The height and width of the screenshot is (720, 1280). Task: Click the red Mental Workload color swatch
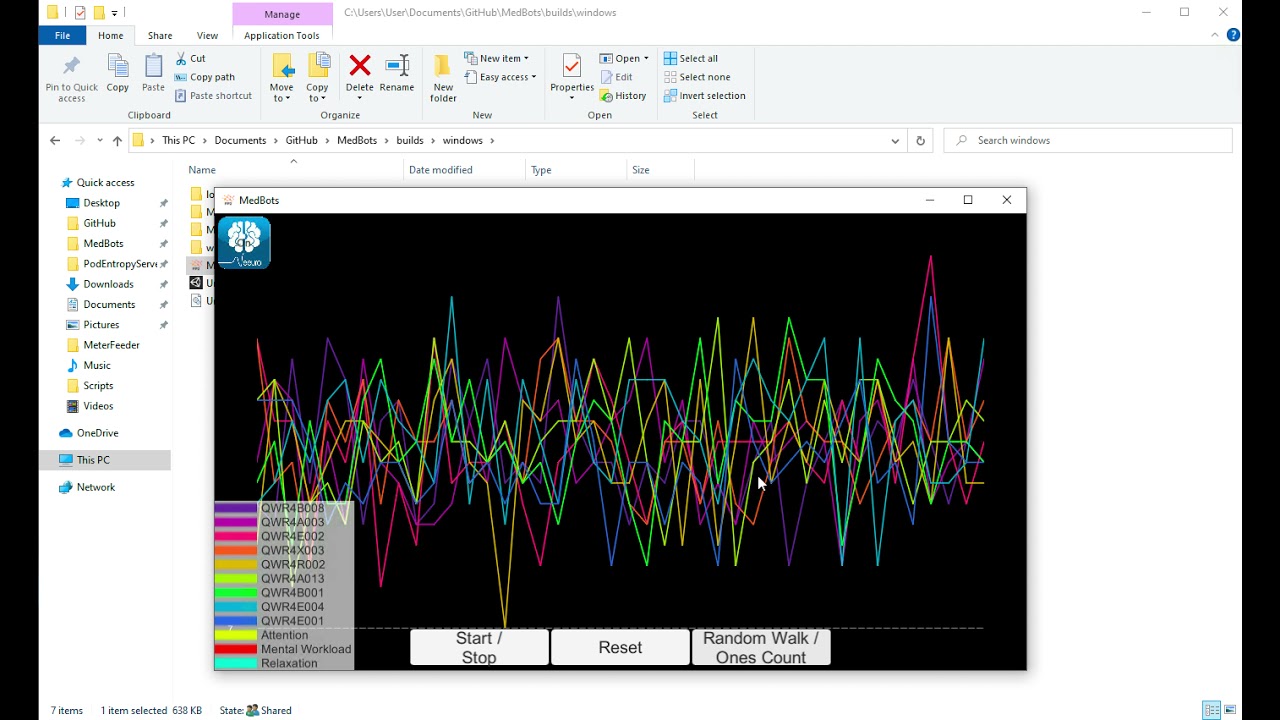236,650
